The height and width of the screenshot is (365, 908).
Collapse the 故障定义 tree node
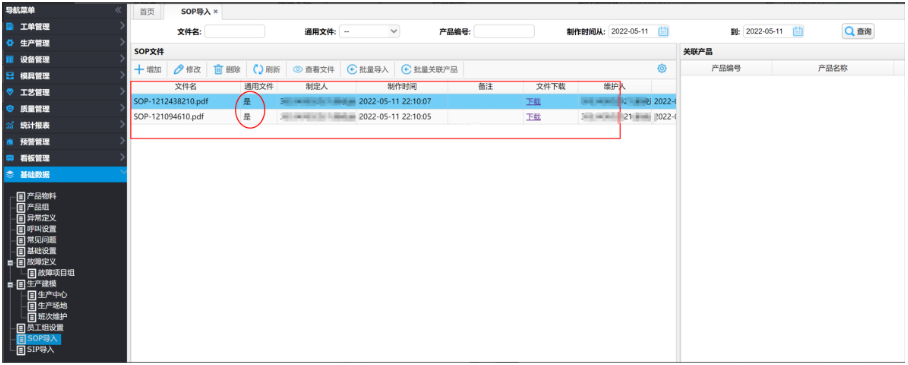pyautogui.click(x=10, y=262)
